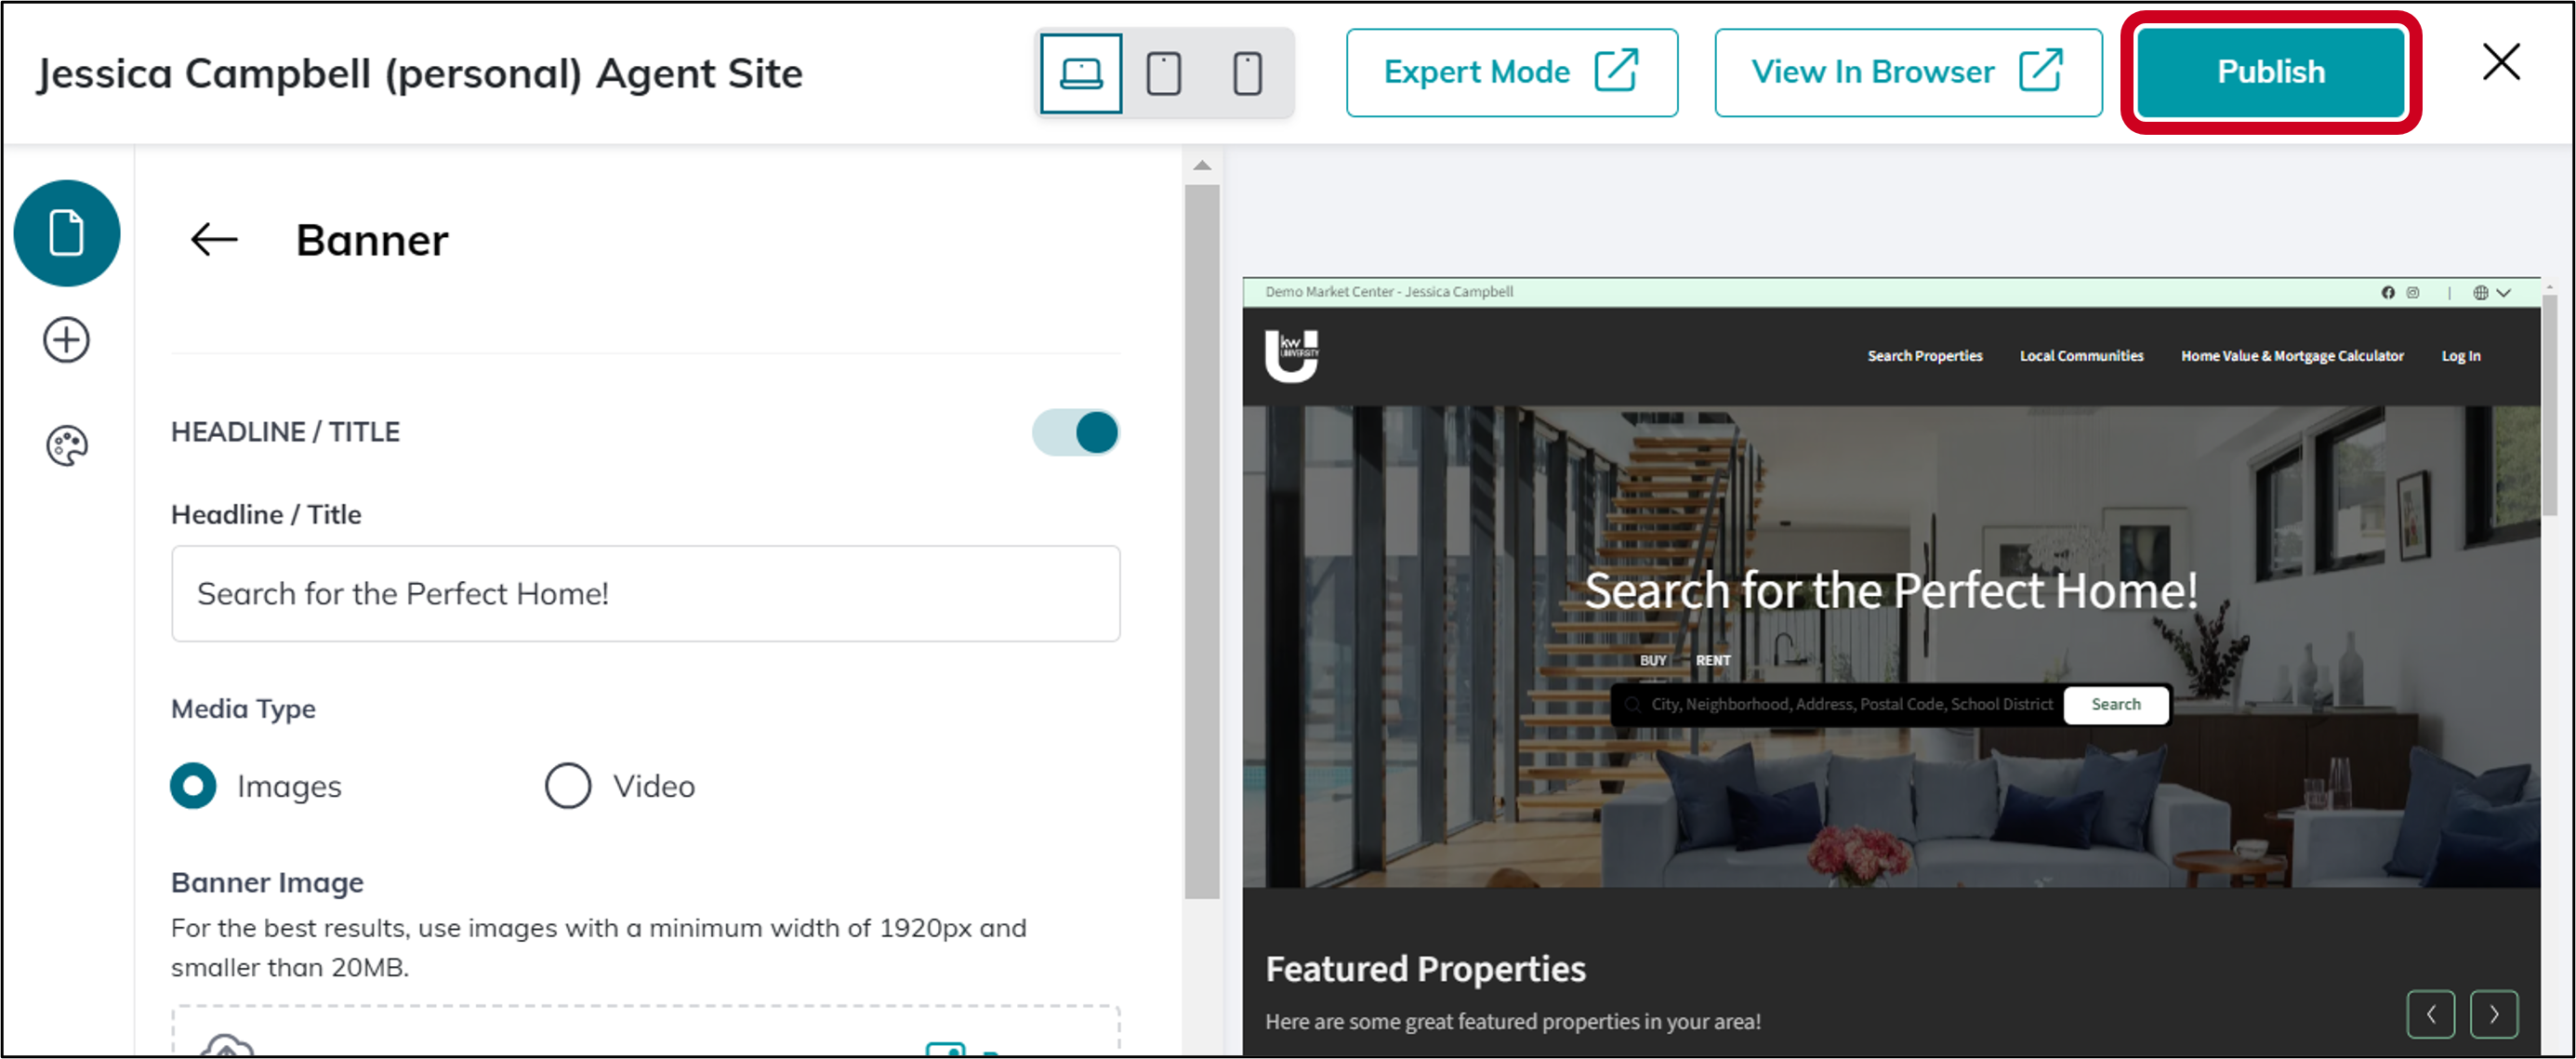Click the preview pane scrollbar
Image resolution: width=2576 pixels, height=1059 pixels.
tap(2550, 405)
